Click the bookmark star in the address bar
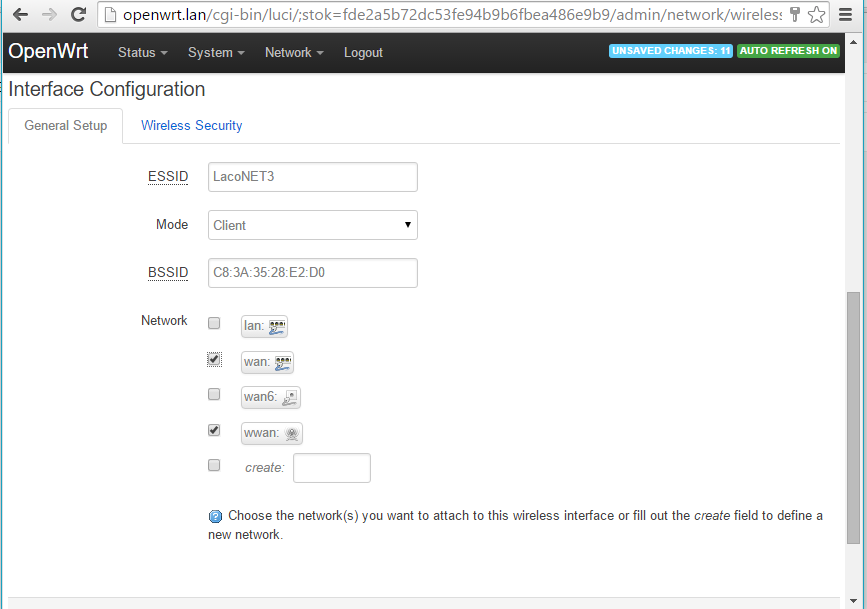The image size is (867, 609). (816, 15)
